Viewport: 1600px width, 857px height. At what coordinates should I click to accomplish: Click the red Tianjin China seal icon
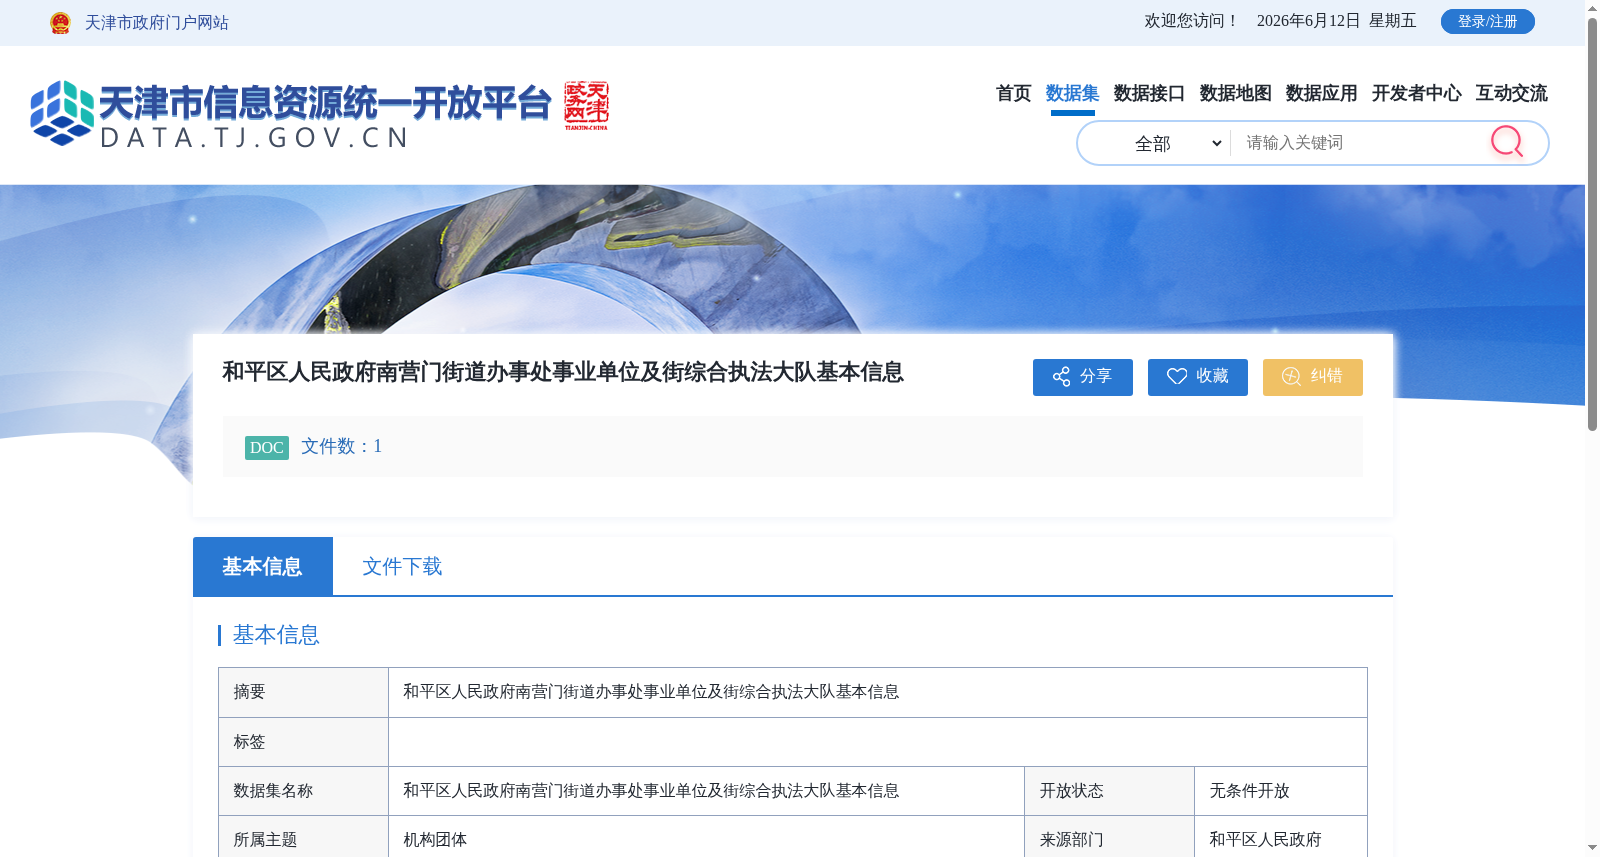pos(586,106)
